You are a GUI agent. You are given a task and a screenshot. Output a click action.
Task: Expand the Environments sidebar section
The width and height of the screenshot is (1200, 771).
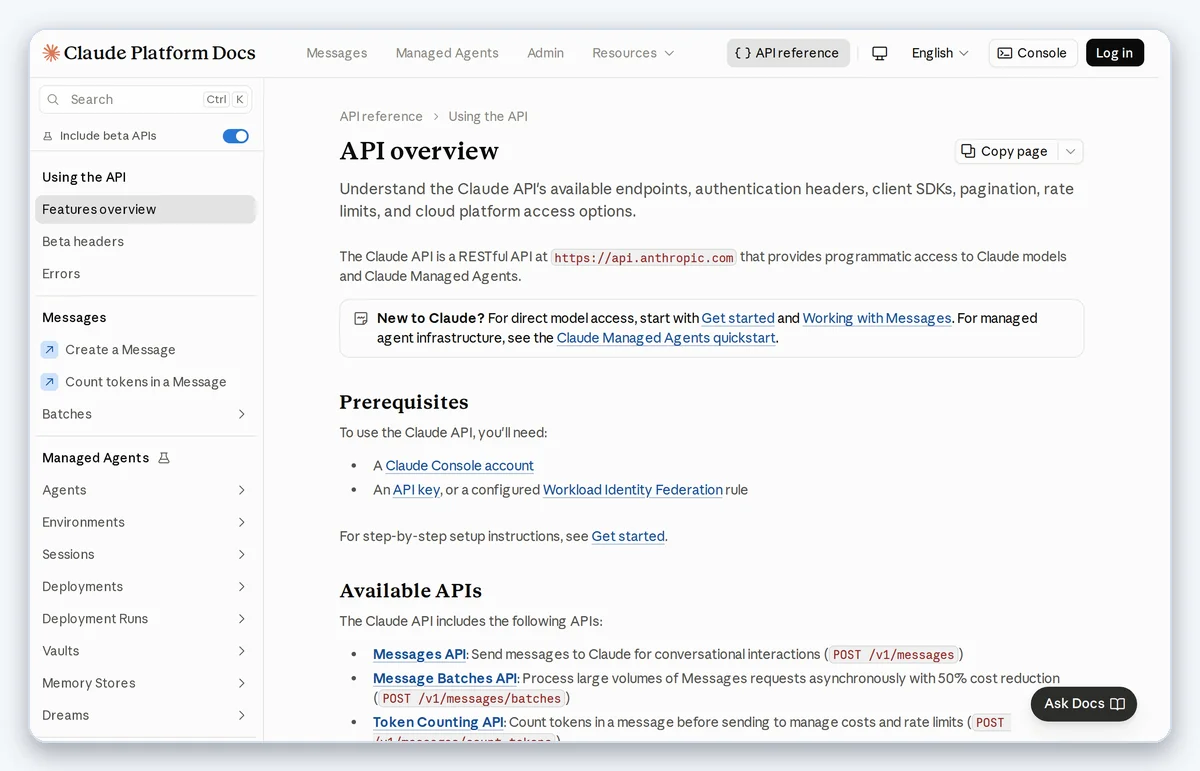pos(145,522)
